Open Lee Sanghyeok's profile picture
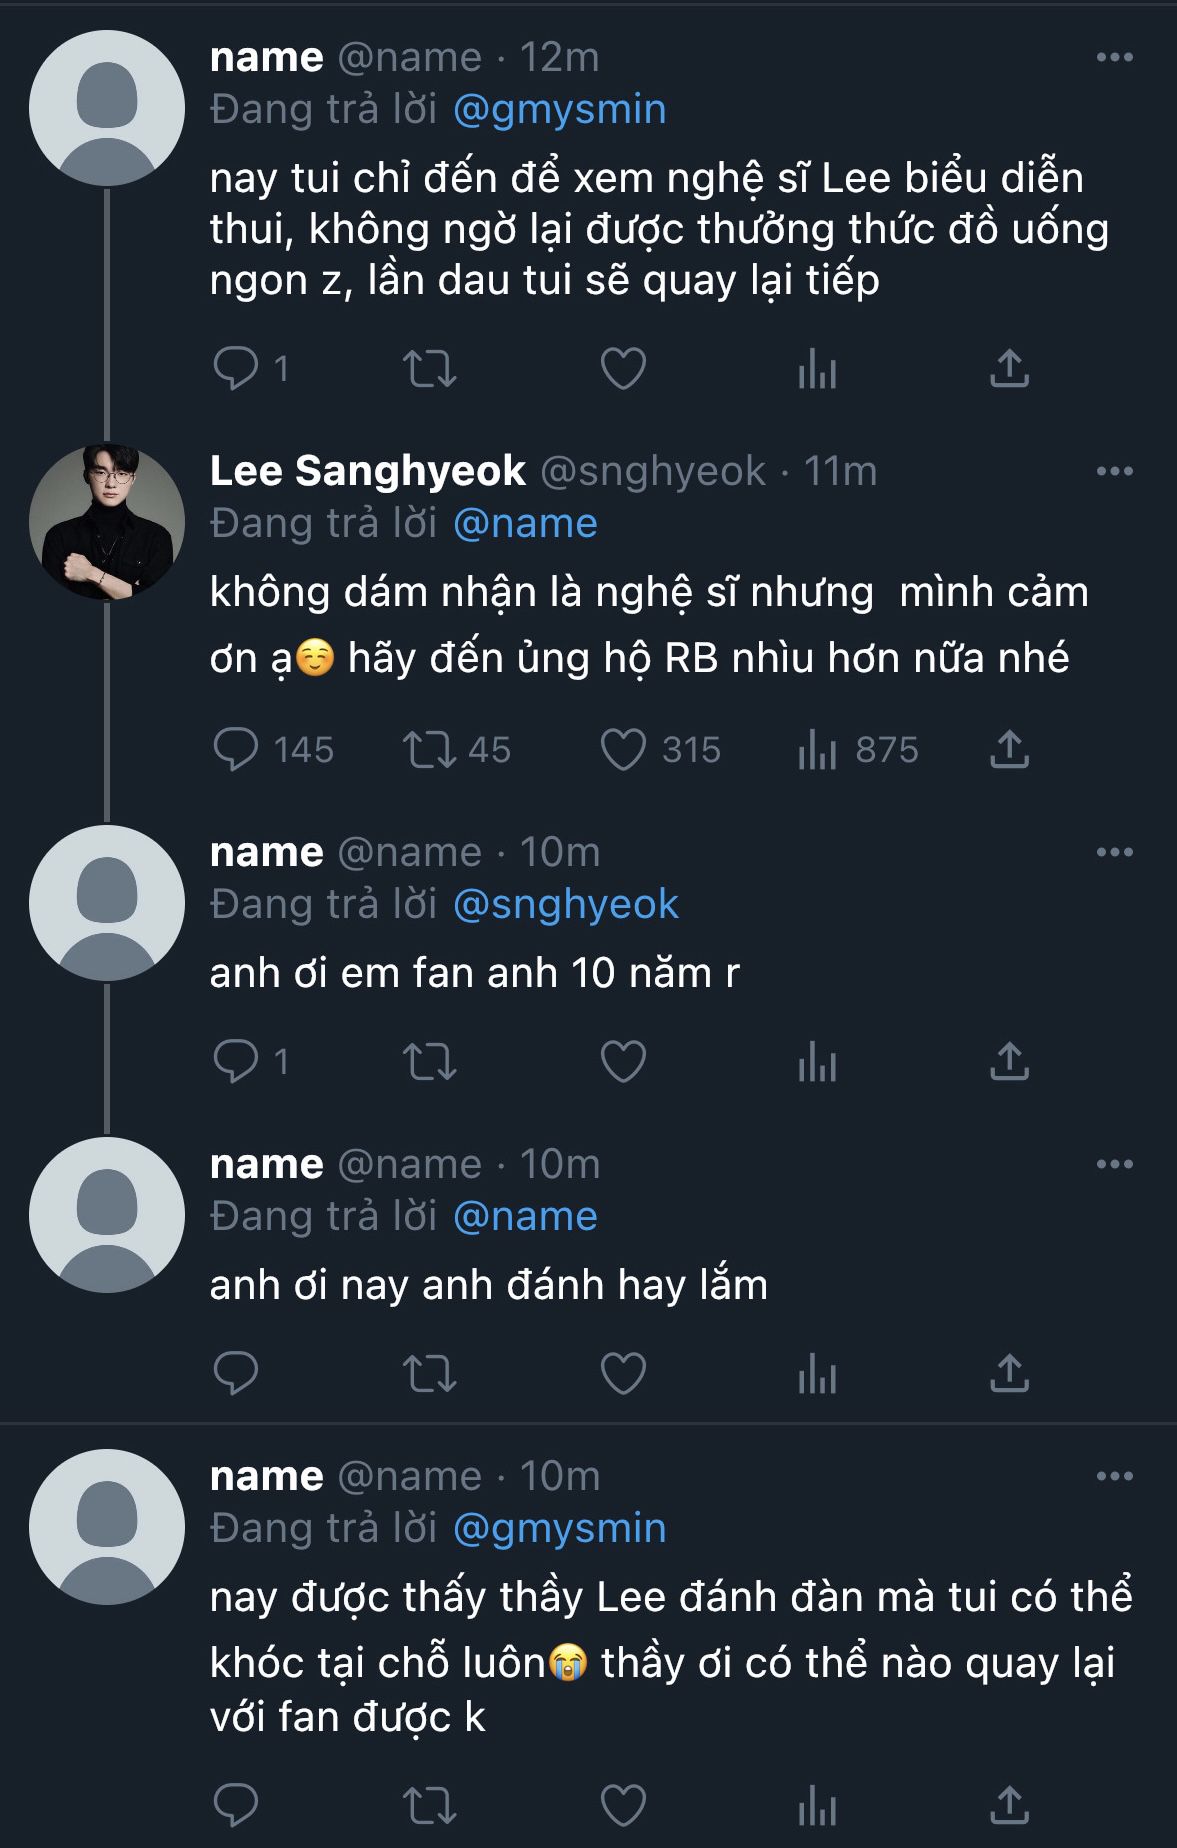 click(x=107, y=522)
